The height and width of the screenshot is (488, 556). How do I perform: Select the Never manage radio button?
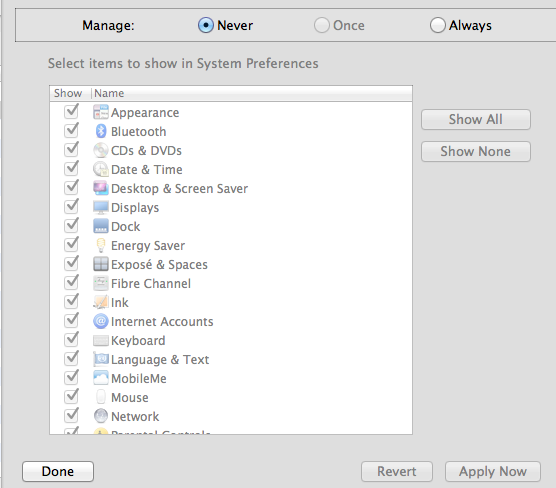click(x=206, y=25)
